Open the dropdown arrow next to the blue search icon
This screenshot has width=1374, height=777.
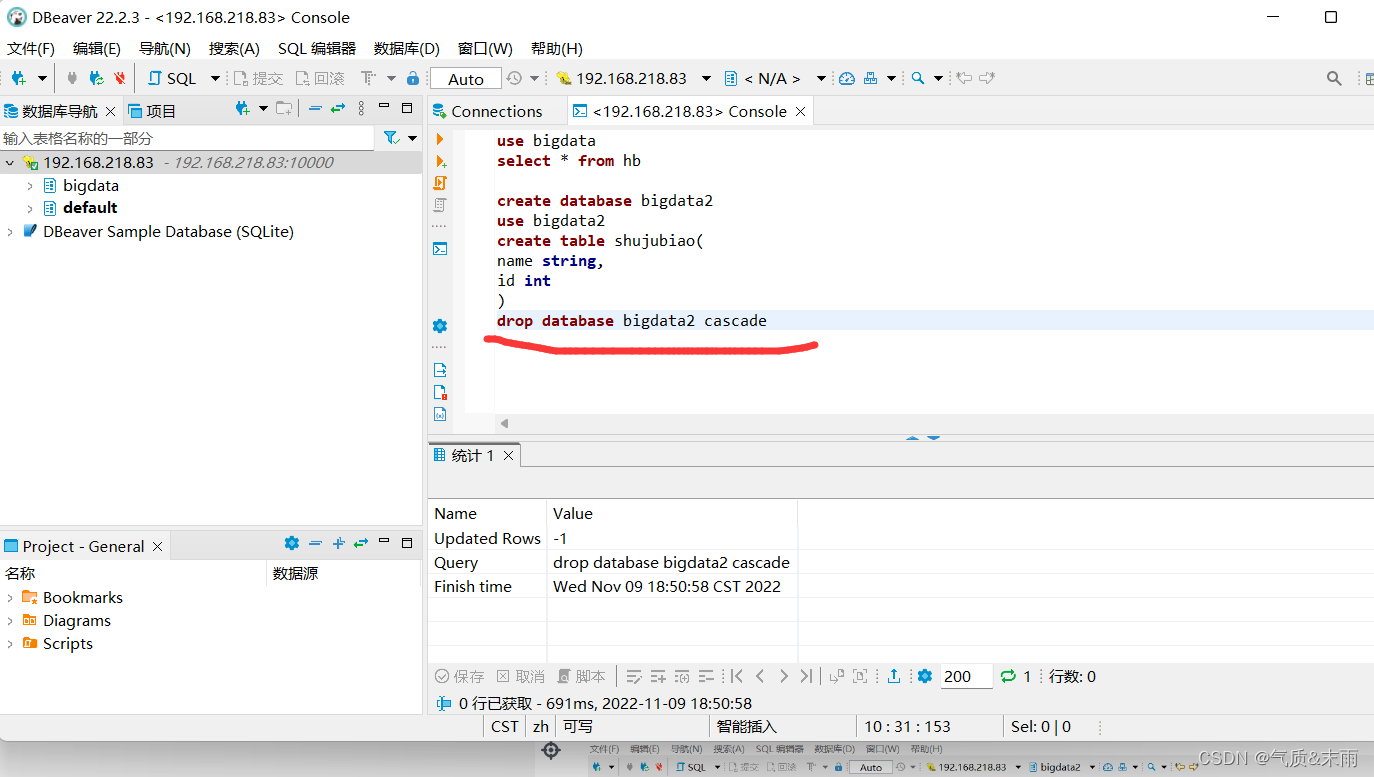(938, 78)
